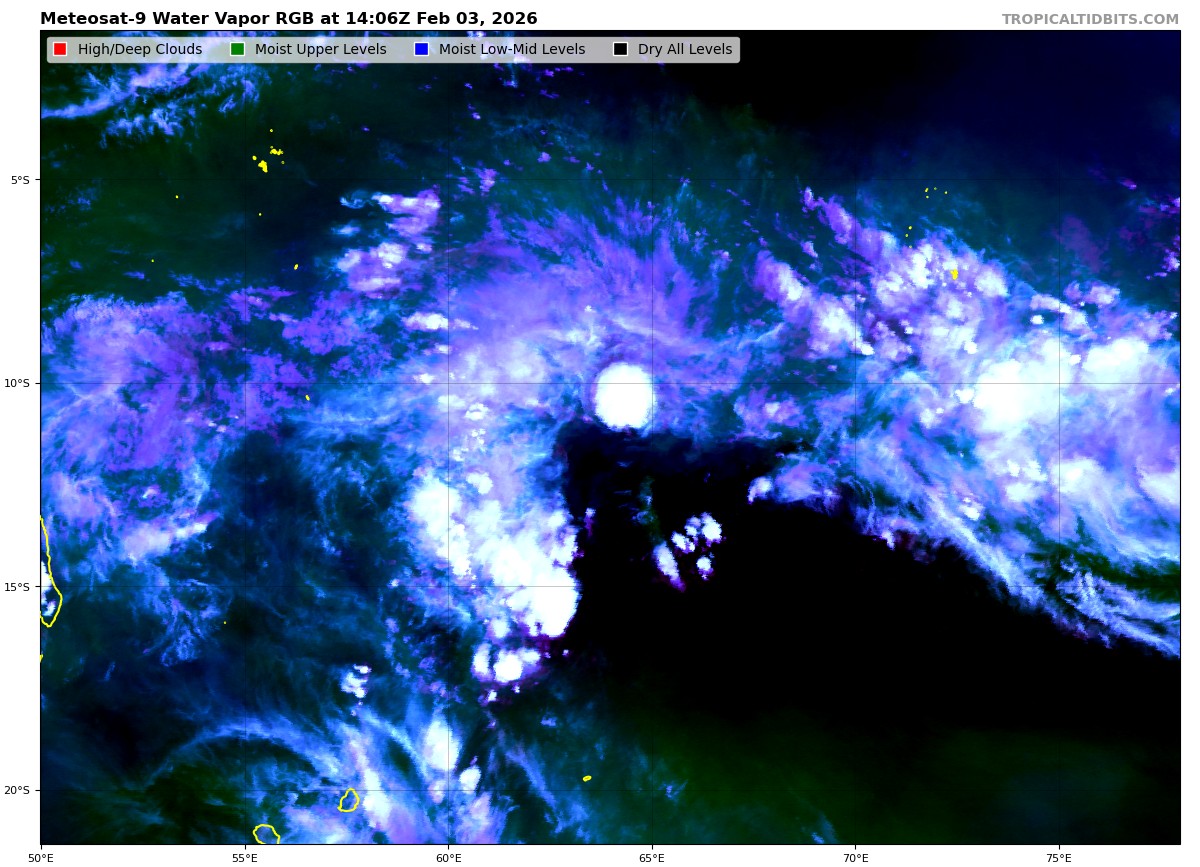Image resolution: width=1200 pixels, height=867 pixels.
Task: Click the black Dry All Levels swatch
Action: point(620,50)
